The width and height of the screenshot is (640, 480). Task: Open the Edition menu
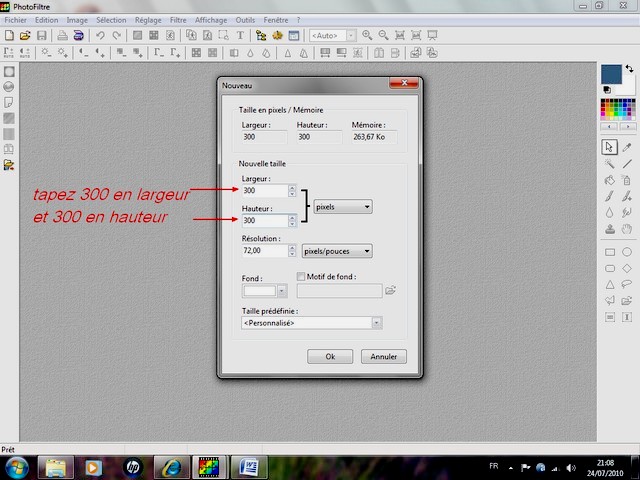[47, 20]
